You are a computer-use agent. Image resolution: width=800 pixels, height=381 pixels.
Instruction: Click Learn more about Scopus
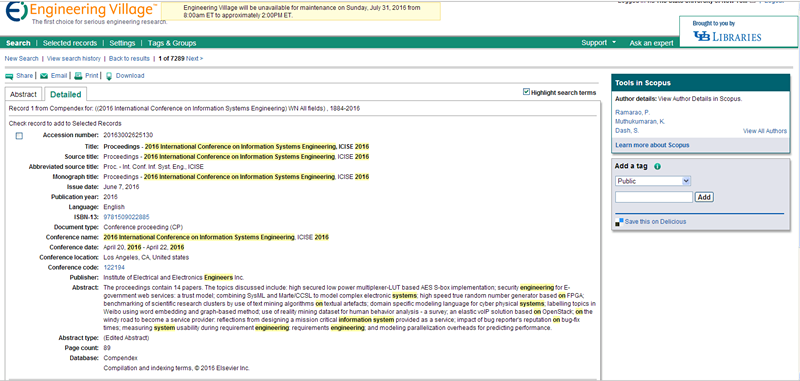tap(653, 145)
